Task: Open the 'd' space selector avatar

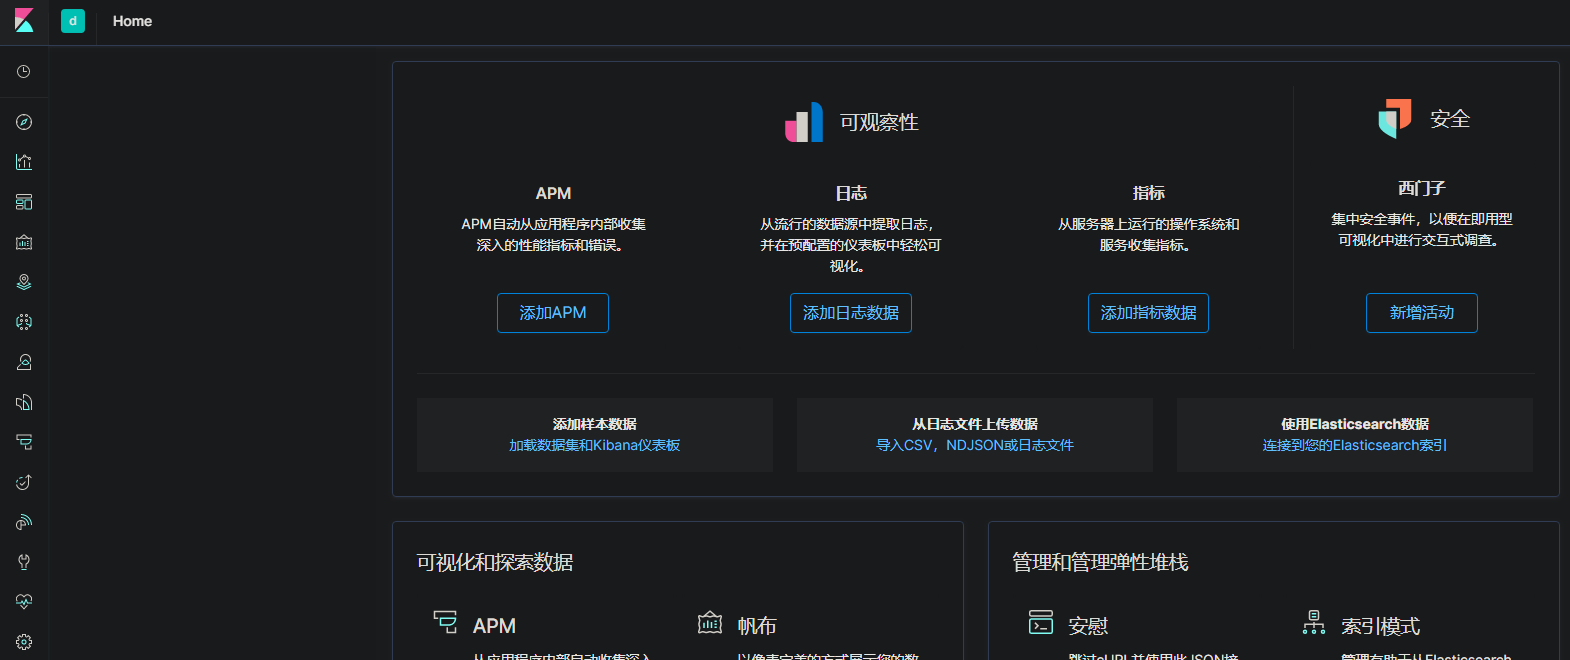Action: 73,21
